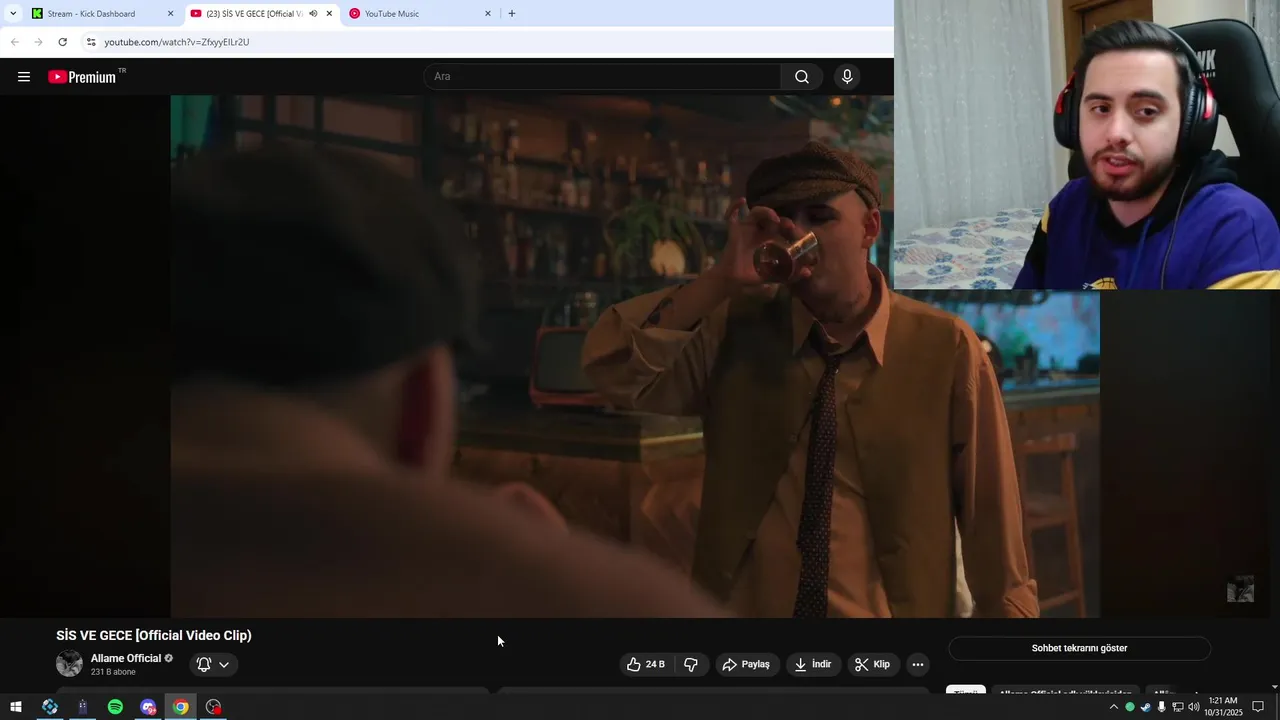
Task: Click the channel watermark in video corner
Action: (1240, 589)
